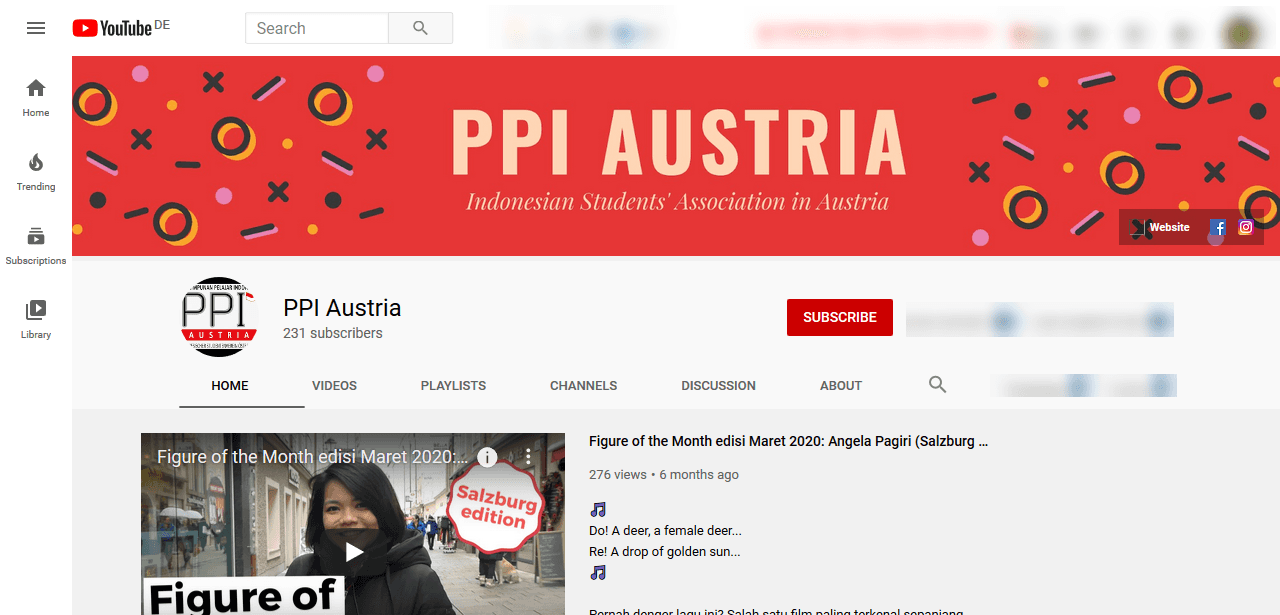The width and height of the screenshot is (1280, 615).
Task: Switch to the About tab
Action: coord(841,386)
